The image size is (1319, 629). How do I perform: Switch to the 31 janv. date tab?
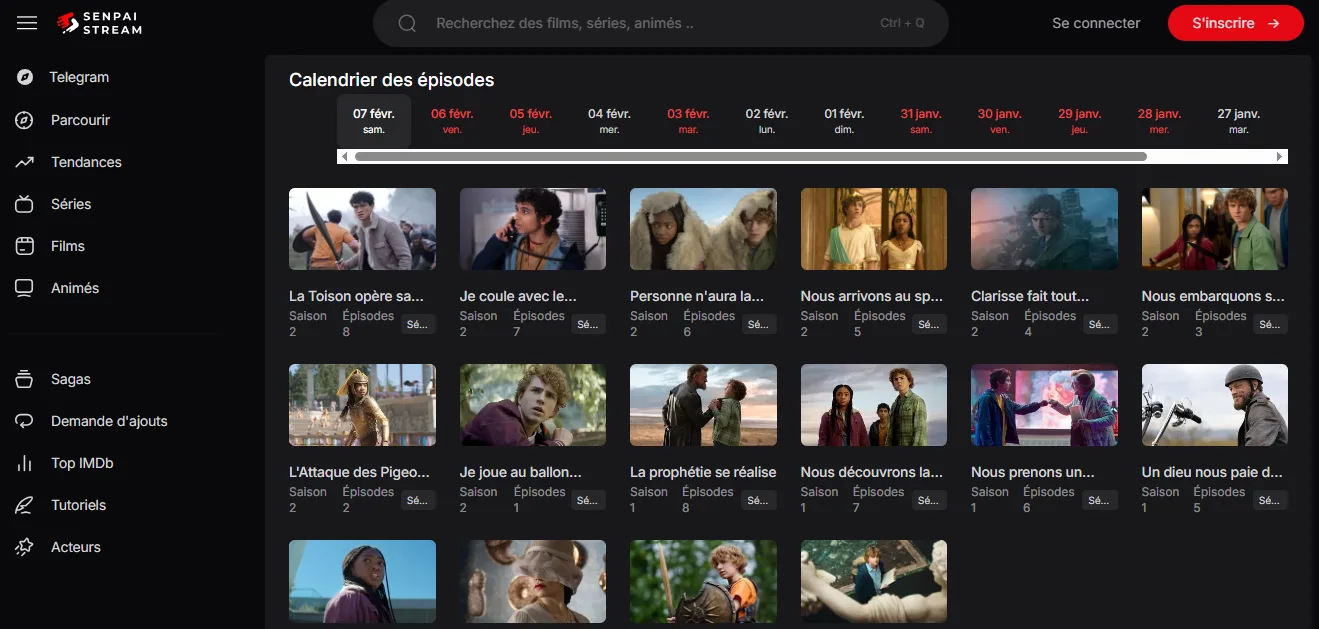(x=921, y=121)
